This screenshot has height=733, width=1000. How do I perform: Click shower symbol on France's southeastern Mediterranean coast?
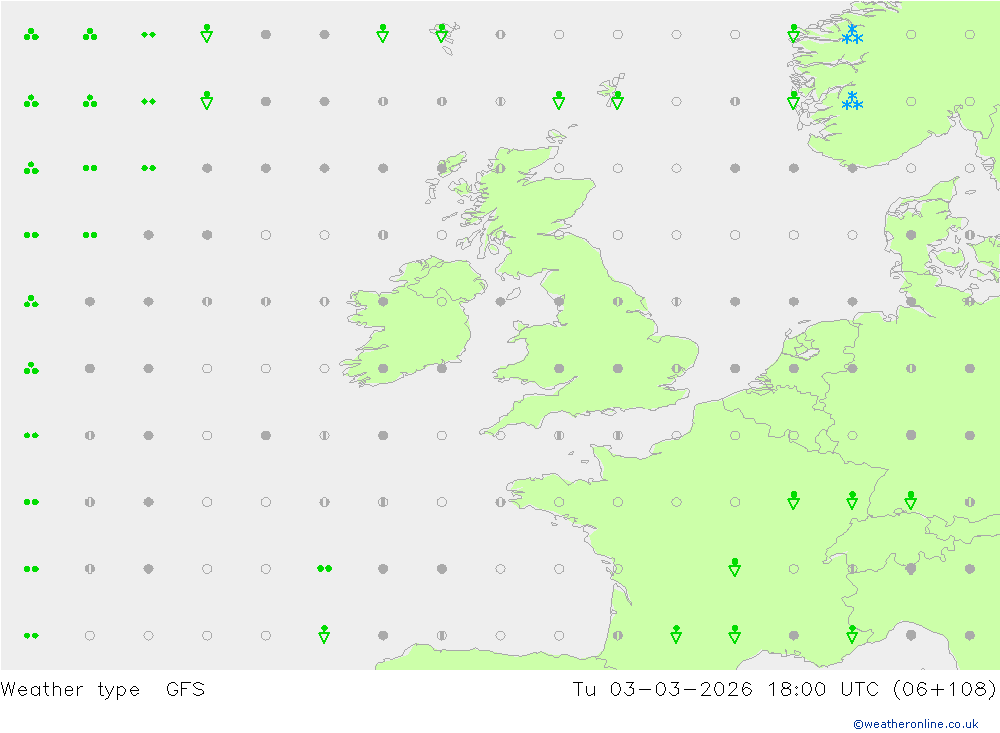[x=852, y=634]
